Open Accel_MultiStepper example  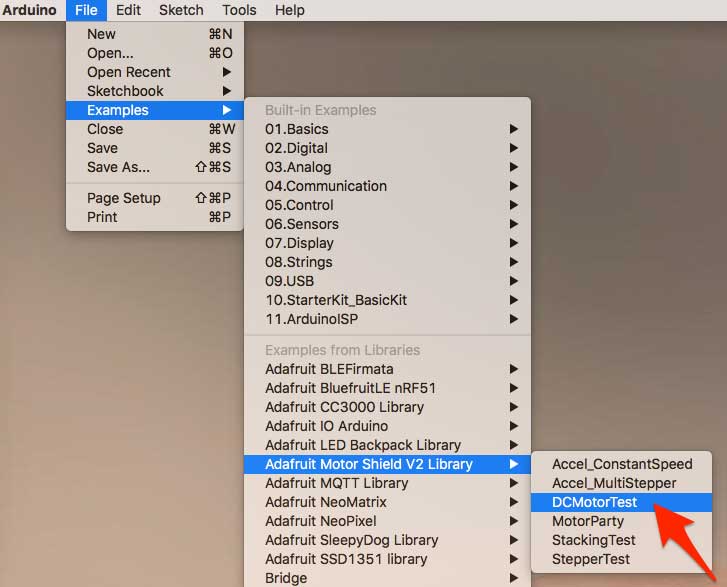pos(614,483)
